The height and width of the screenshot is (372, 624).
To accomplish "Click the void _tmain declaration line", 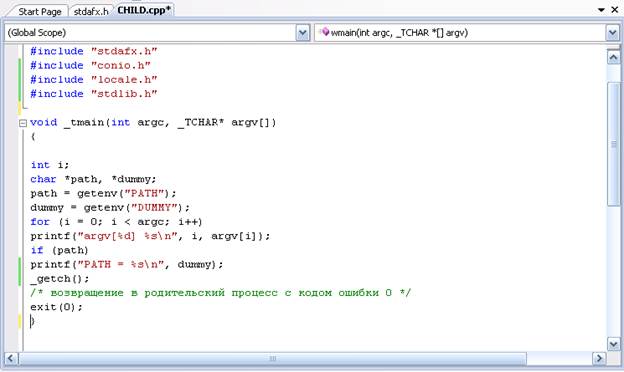I will 153,123.
